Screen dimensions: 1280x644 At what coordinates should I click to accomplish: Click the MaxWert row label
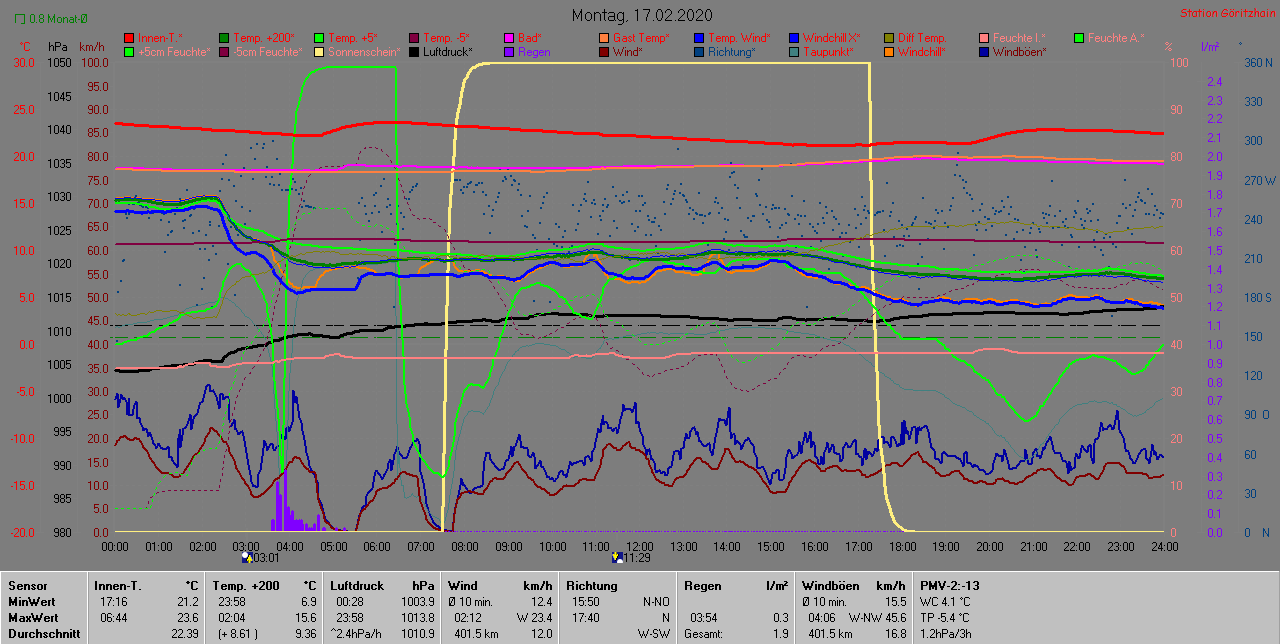(34, 617)
